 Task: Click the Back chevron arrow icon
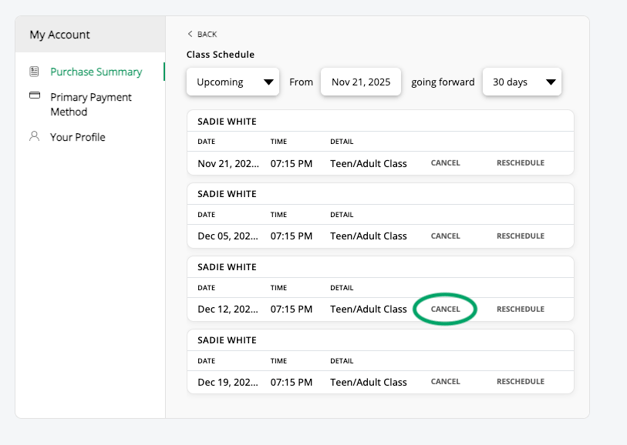(190, 34)
